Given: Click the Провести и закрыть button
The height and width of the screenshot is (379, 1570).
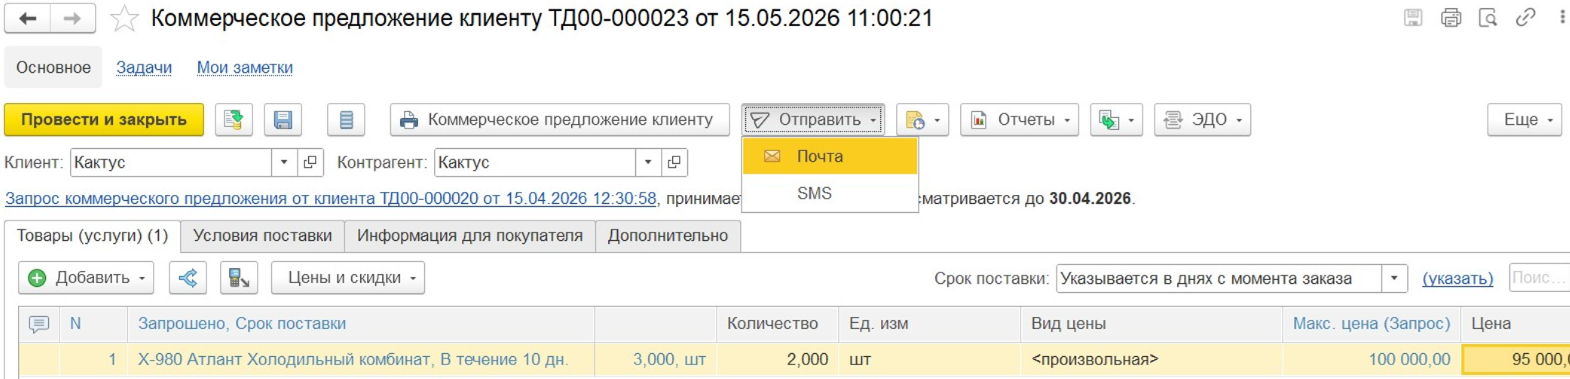Looking at the screenshot, I should pos(104,120).
